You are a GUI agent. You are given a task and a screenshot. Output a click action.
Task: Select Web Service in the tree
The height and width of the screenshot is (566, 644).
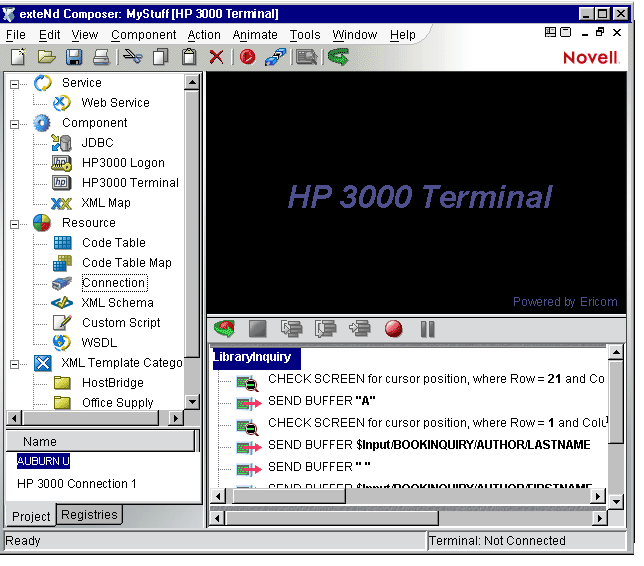[115, 103]
